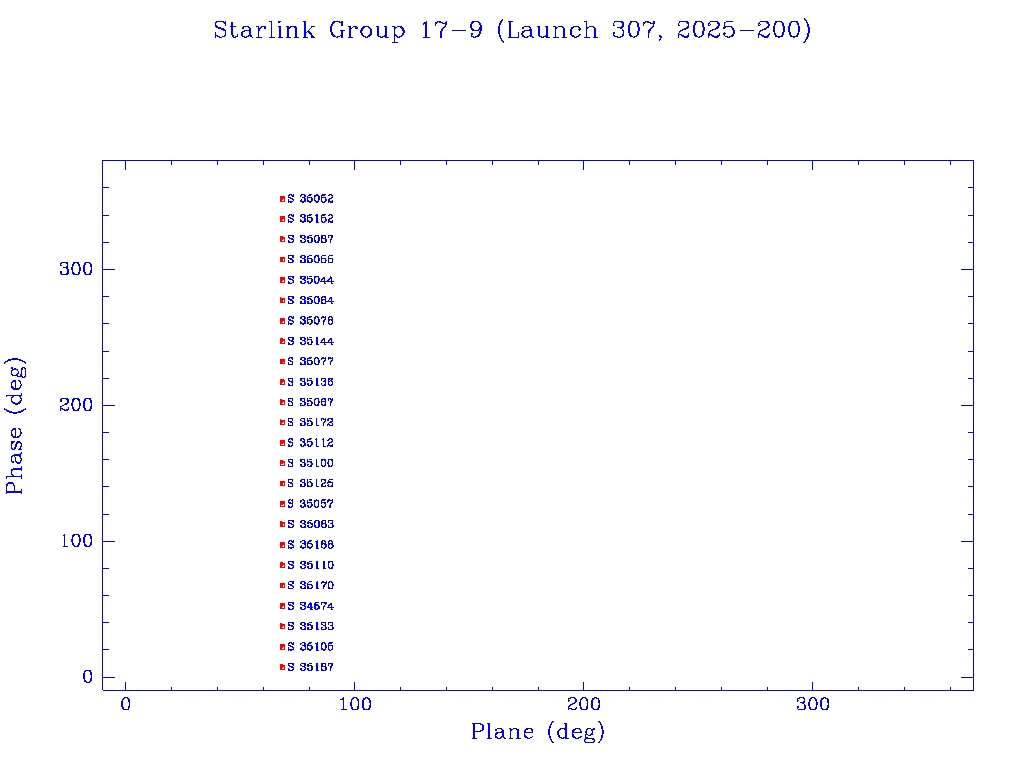Pick the red marker for S 35100

283,463
